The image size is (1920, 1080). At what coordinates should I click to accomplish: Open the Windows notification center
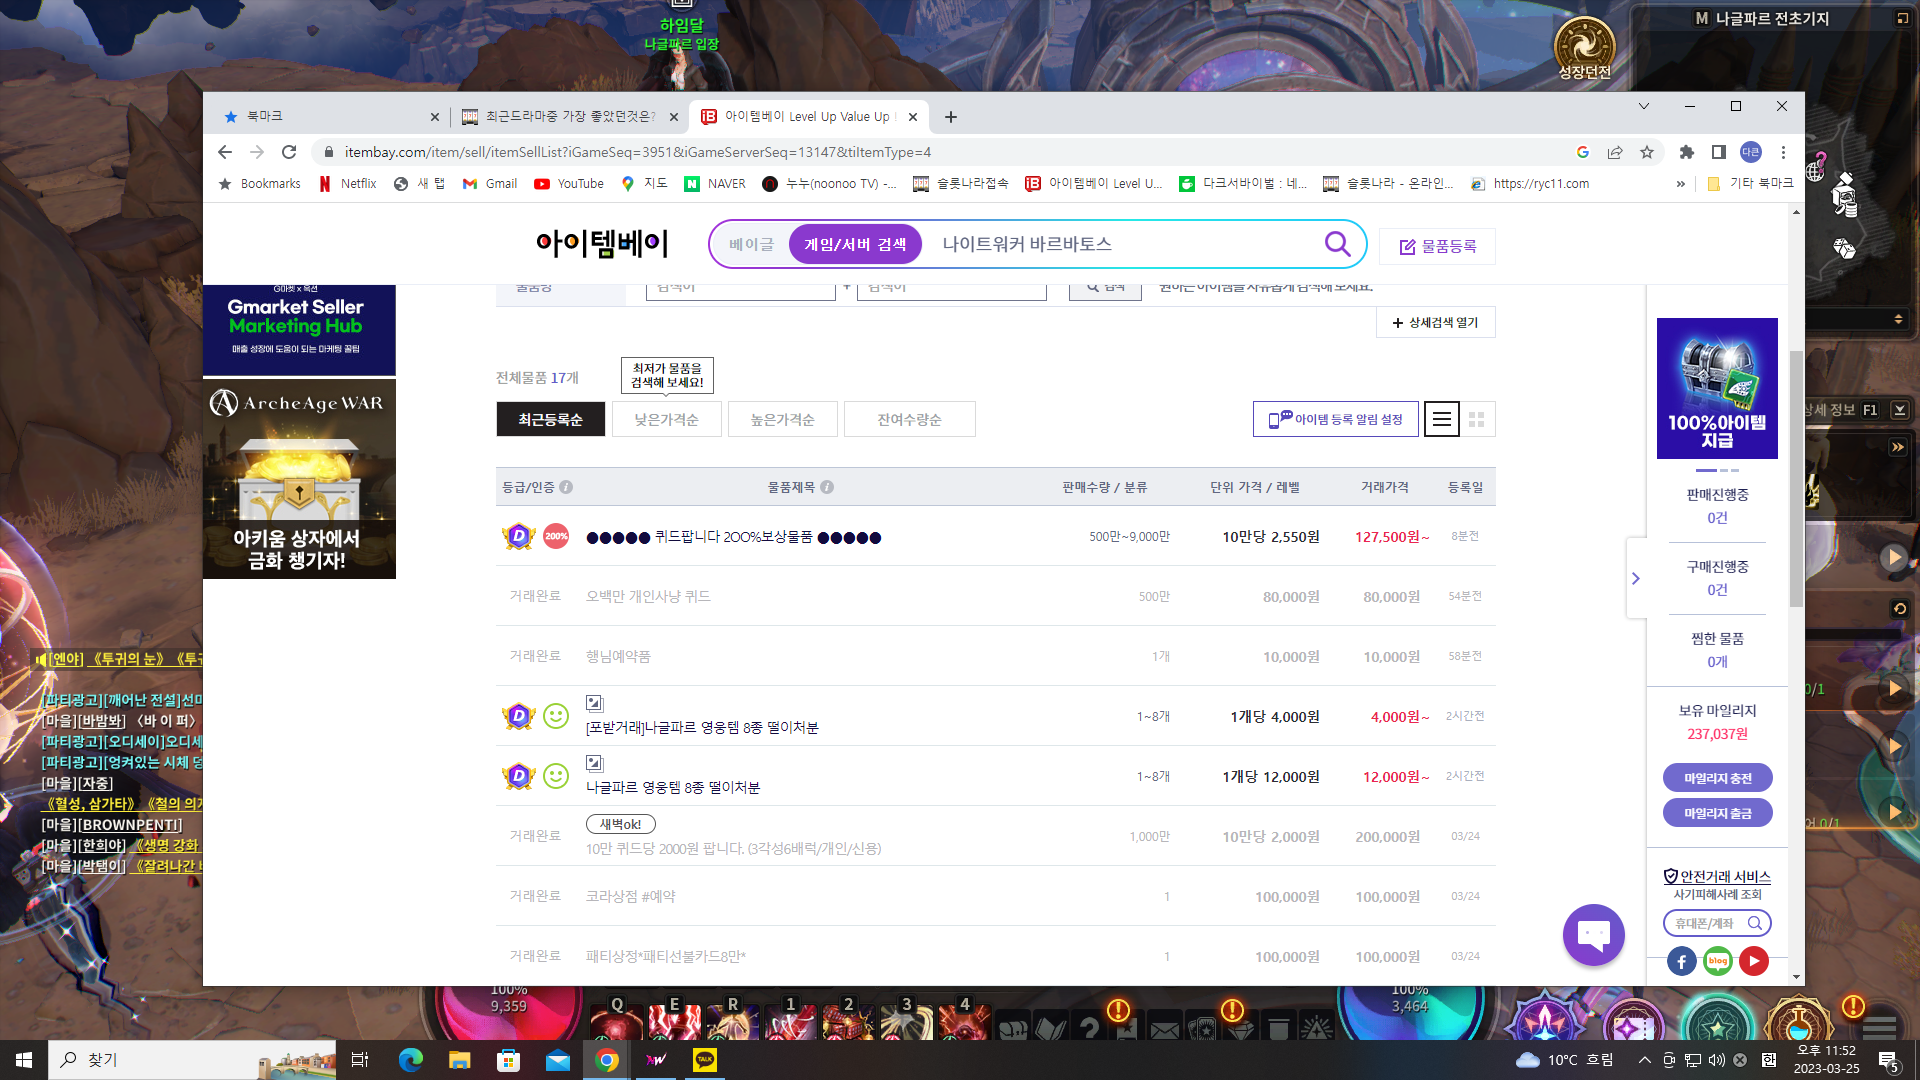pos(1889,1060)
